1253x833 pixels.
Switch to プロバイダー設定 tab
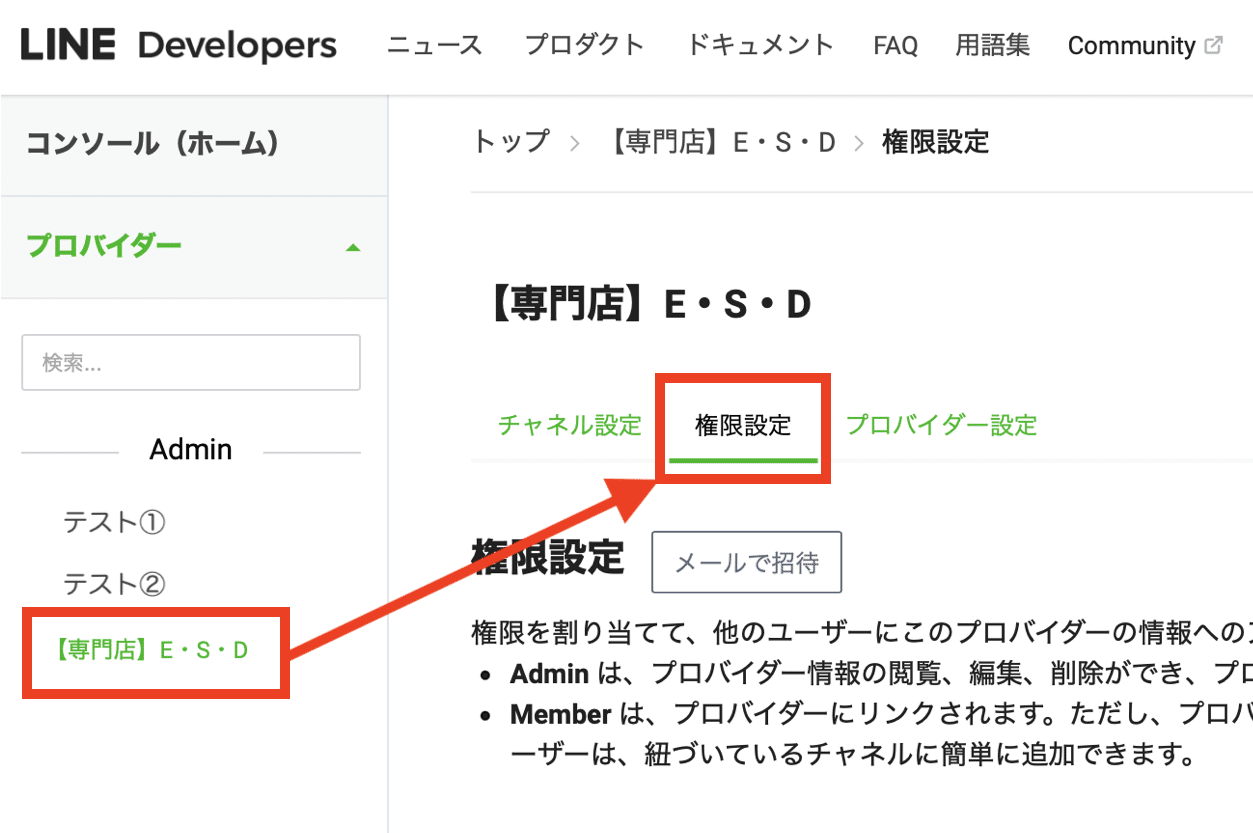939,425
